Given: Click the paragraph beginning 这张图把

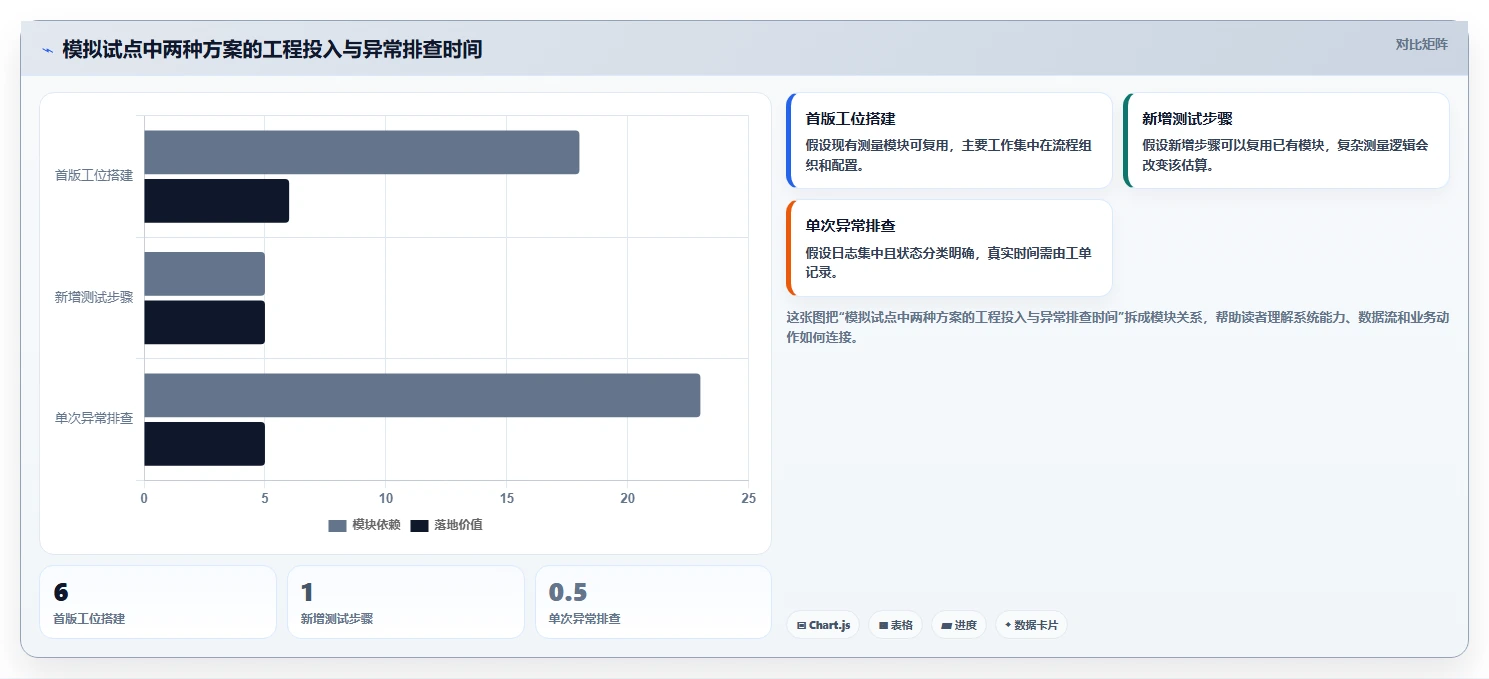Looking at the screenshot, I should [x=1118, y=327].
